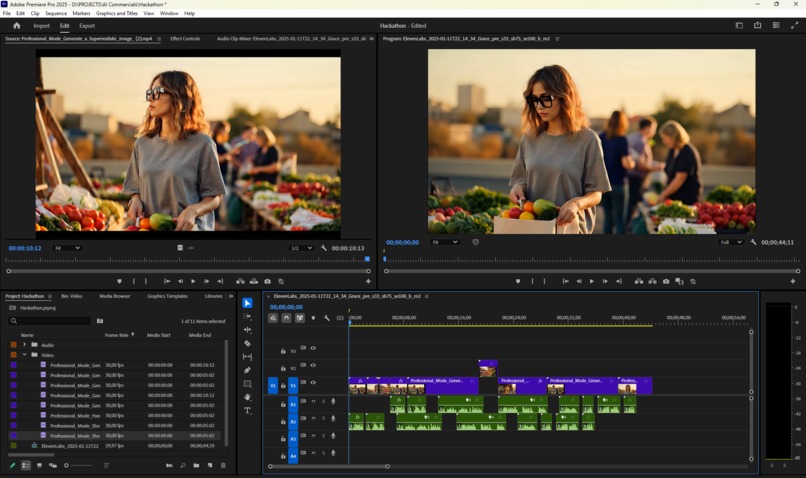
Task: Toggle snapping in the timeline
Action: 286,318
